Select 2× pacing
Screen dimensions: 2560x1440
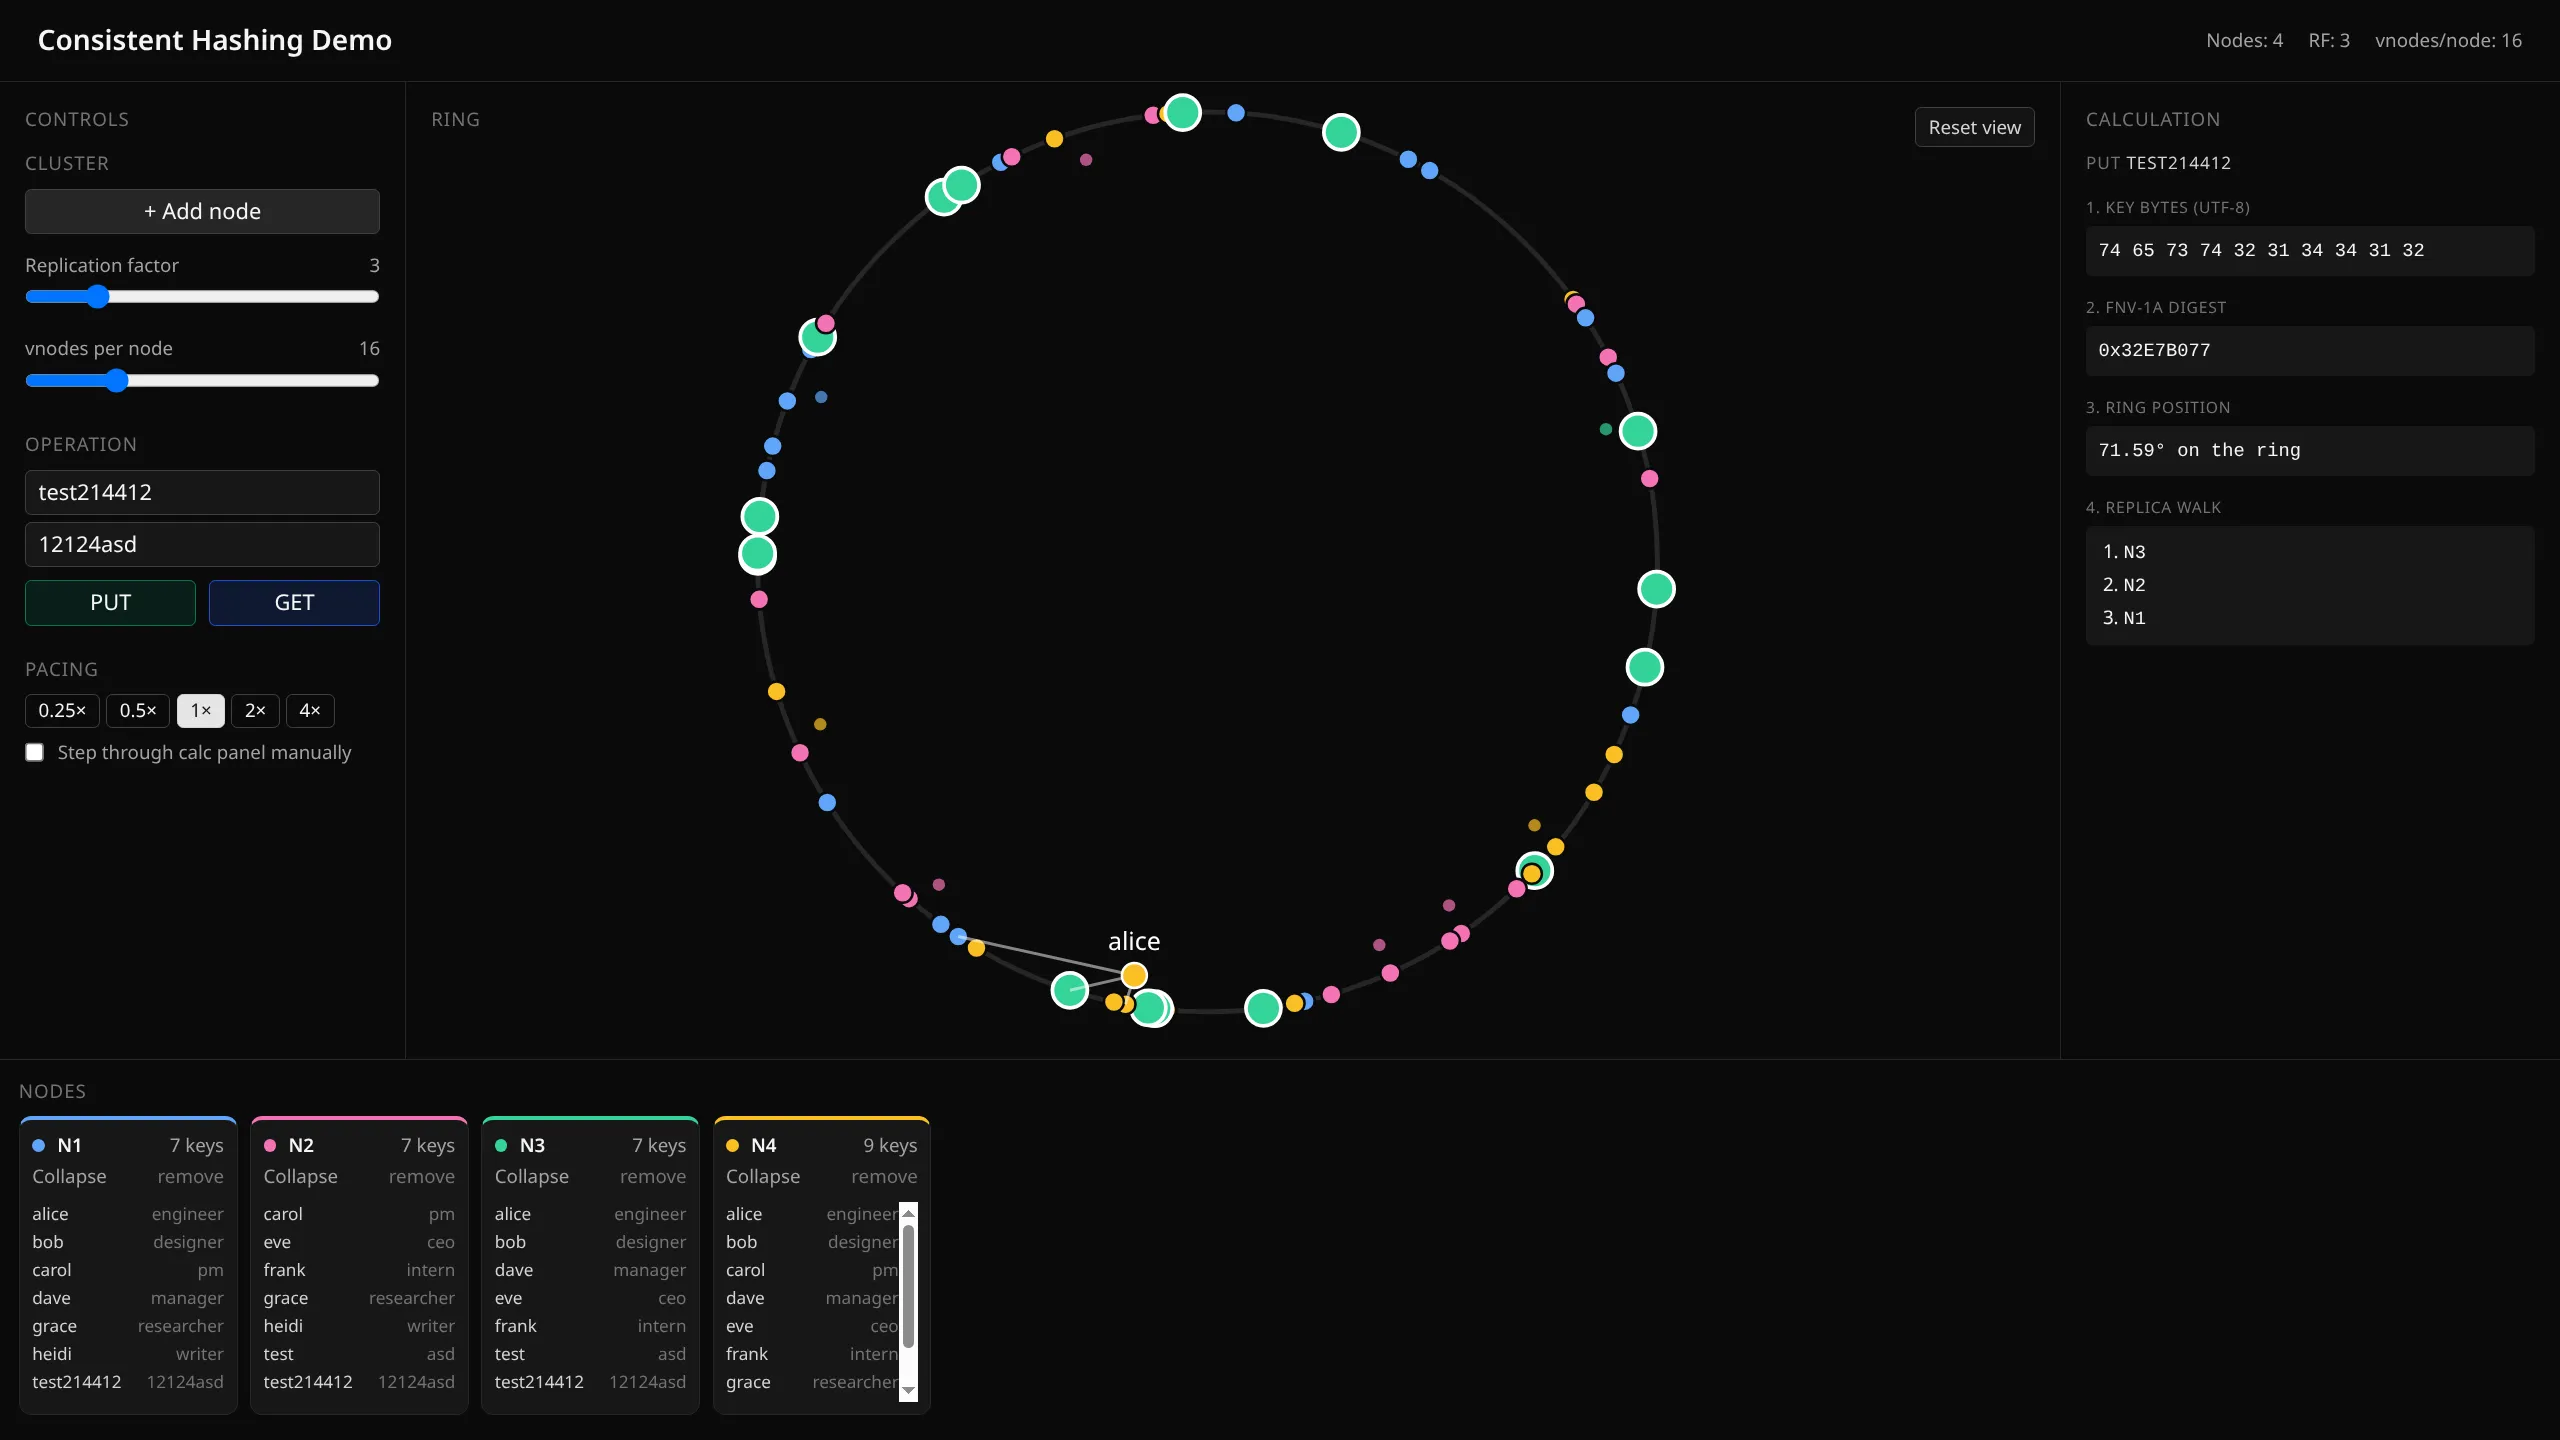[255, 711]
